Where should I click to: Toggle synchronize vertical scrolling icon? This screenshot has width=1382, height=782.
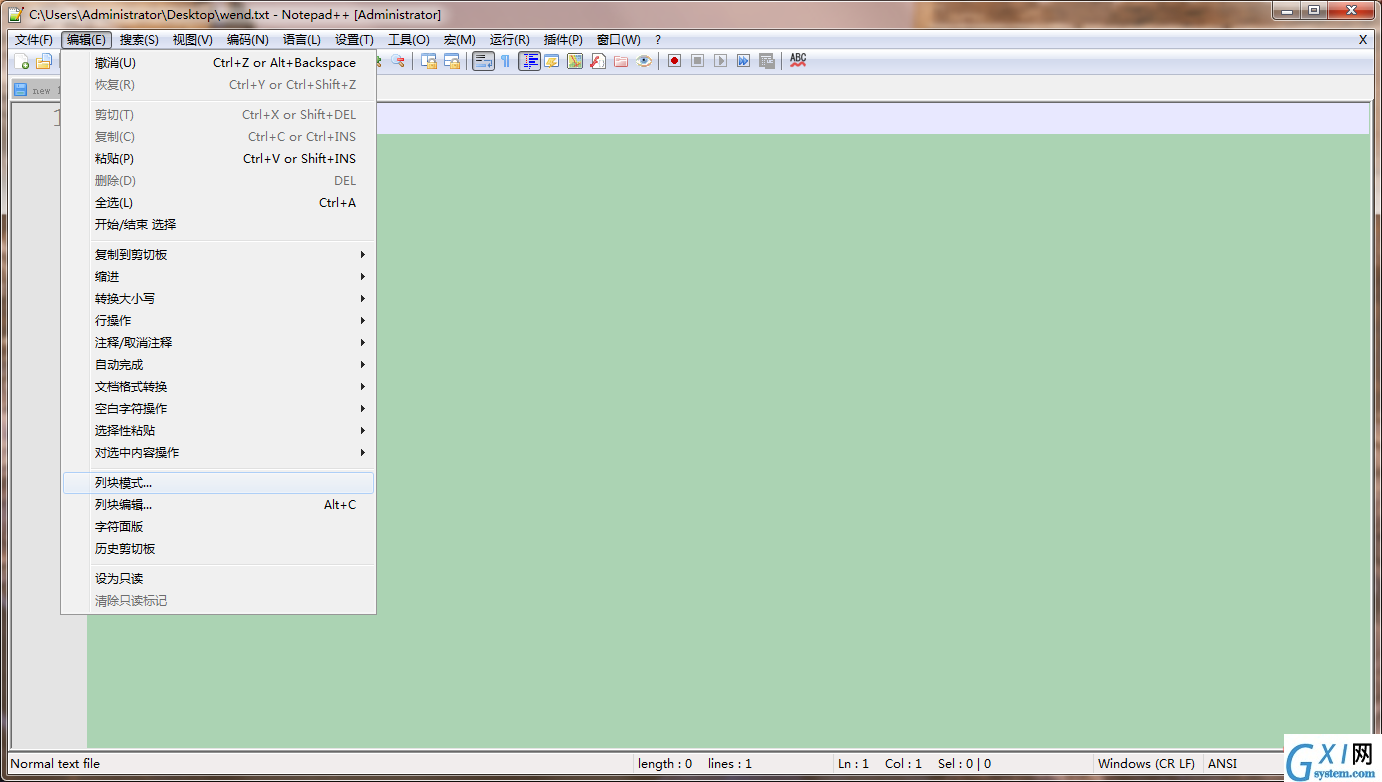429,61
